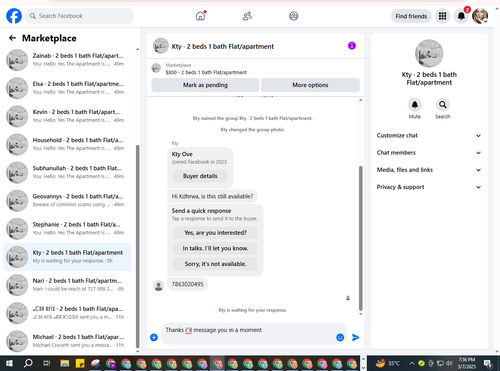Expand Media, files and links section
Image resolution: width=500 pixels, height=371 pixels.
(x=429, y=170)
